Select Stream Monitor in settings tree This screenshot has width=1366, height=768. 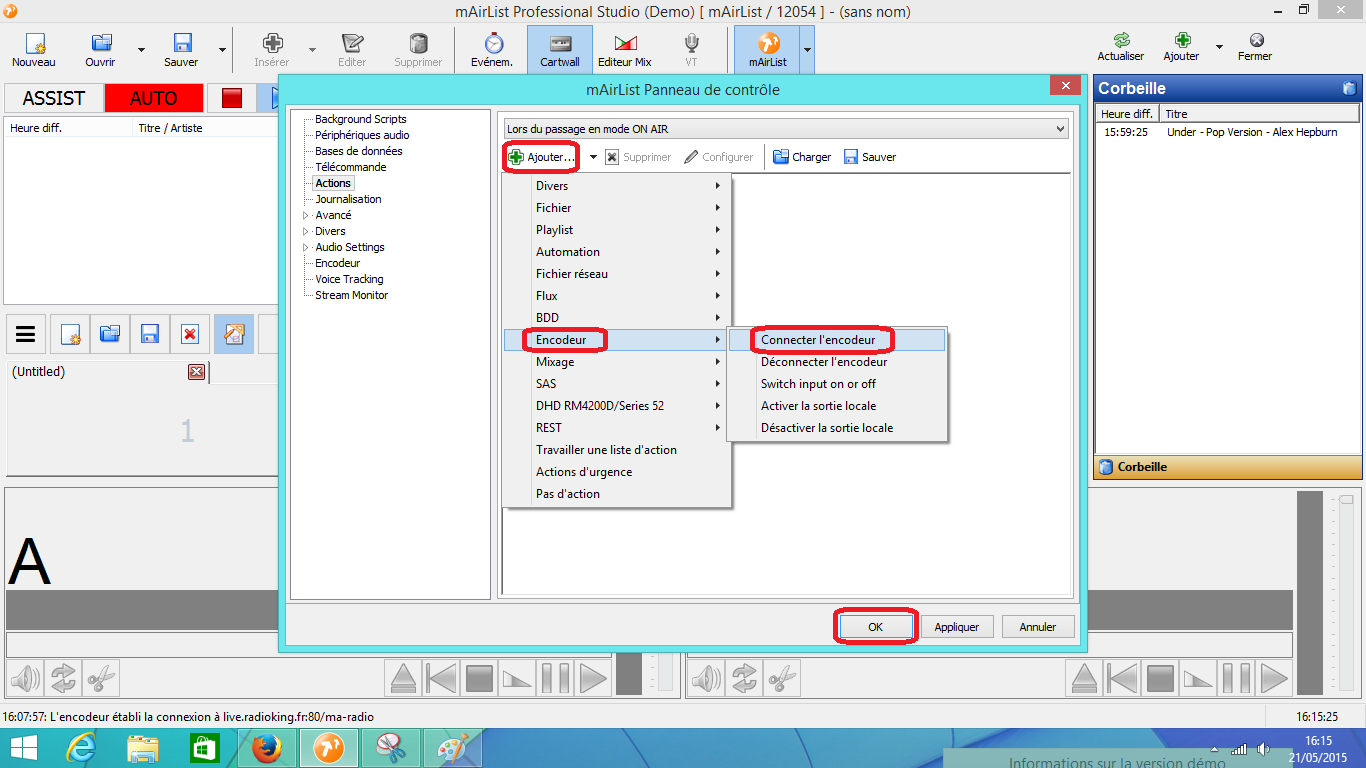(351, 295)
